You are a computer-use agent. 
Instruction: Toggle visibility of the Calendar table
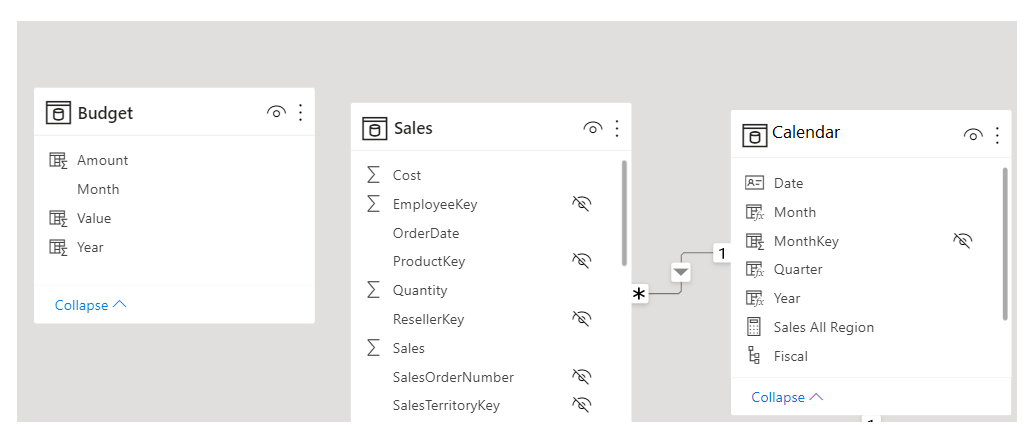click(x=973, y=135)
